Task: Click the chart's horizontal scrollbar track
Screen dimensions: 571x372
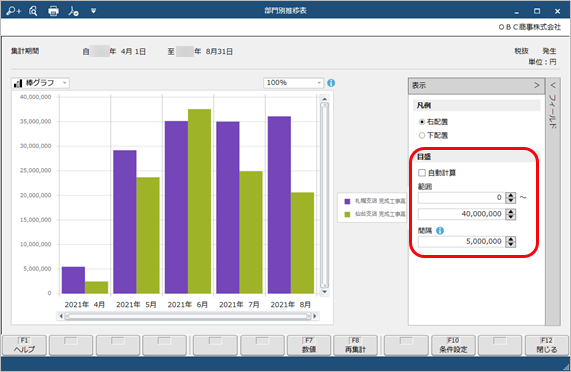Action: (188, 316)
